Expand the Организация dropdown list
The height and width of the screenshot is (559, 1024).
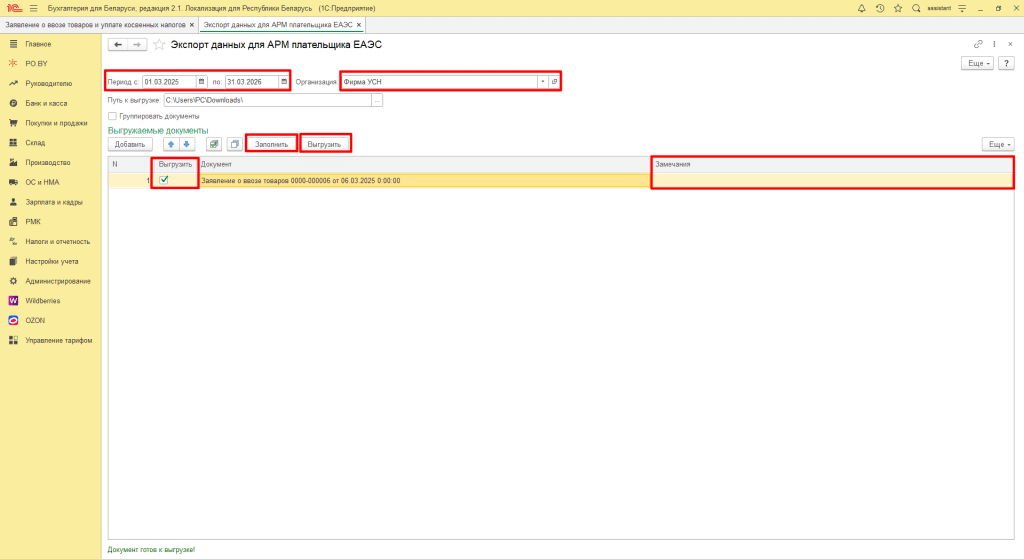(542, 82)
